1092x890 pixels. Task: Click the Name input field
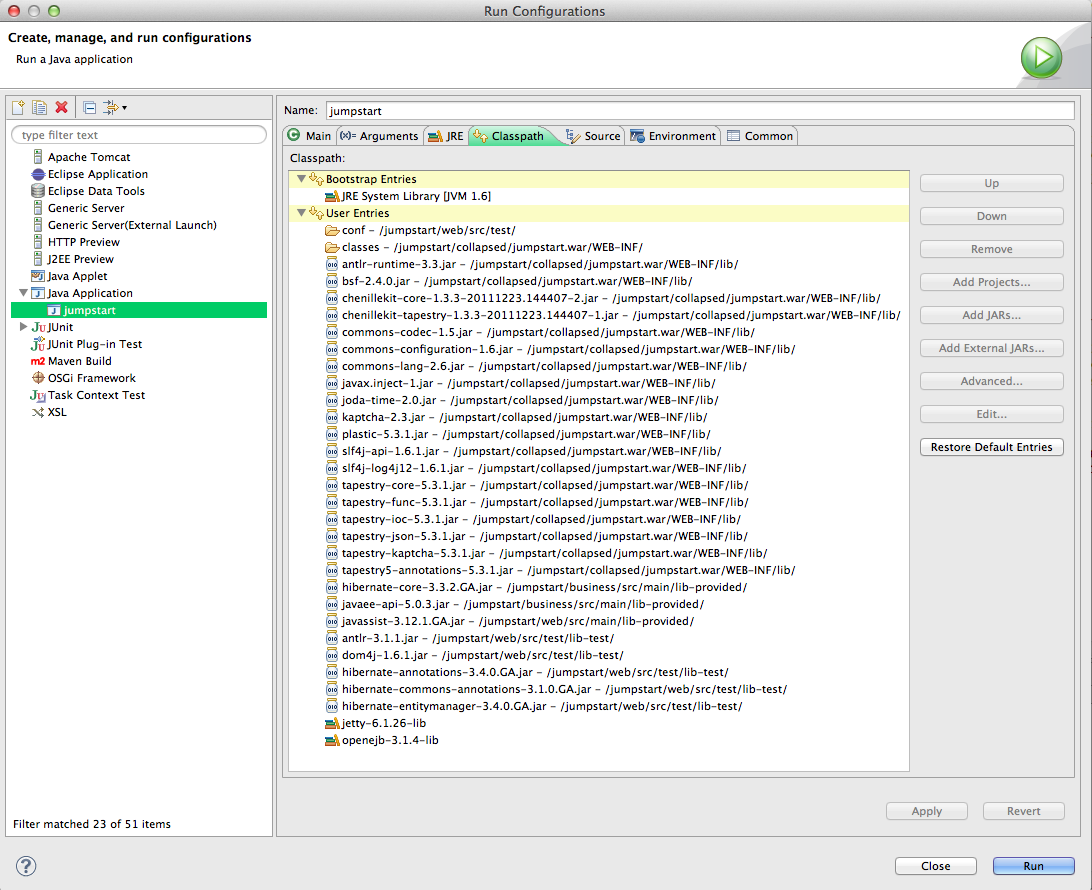pyautogui.click(x=700, y=111)
